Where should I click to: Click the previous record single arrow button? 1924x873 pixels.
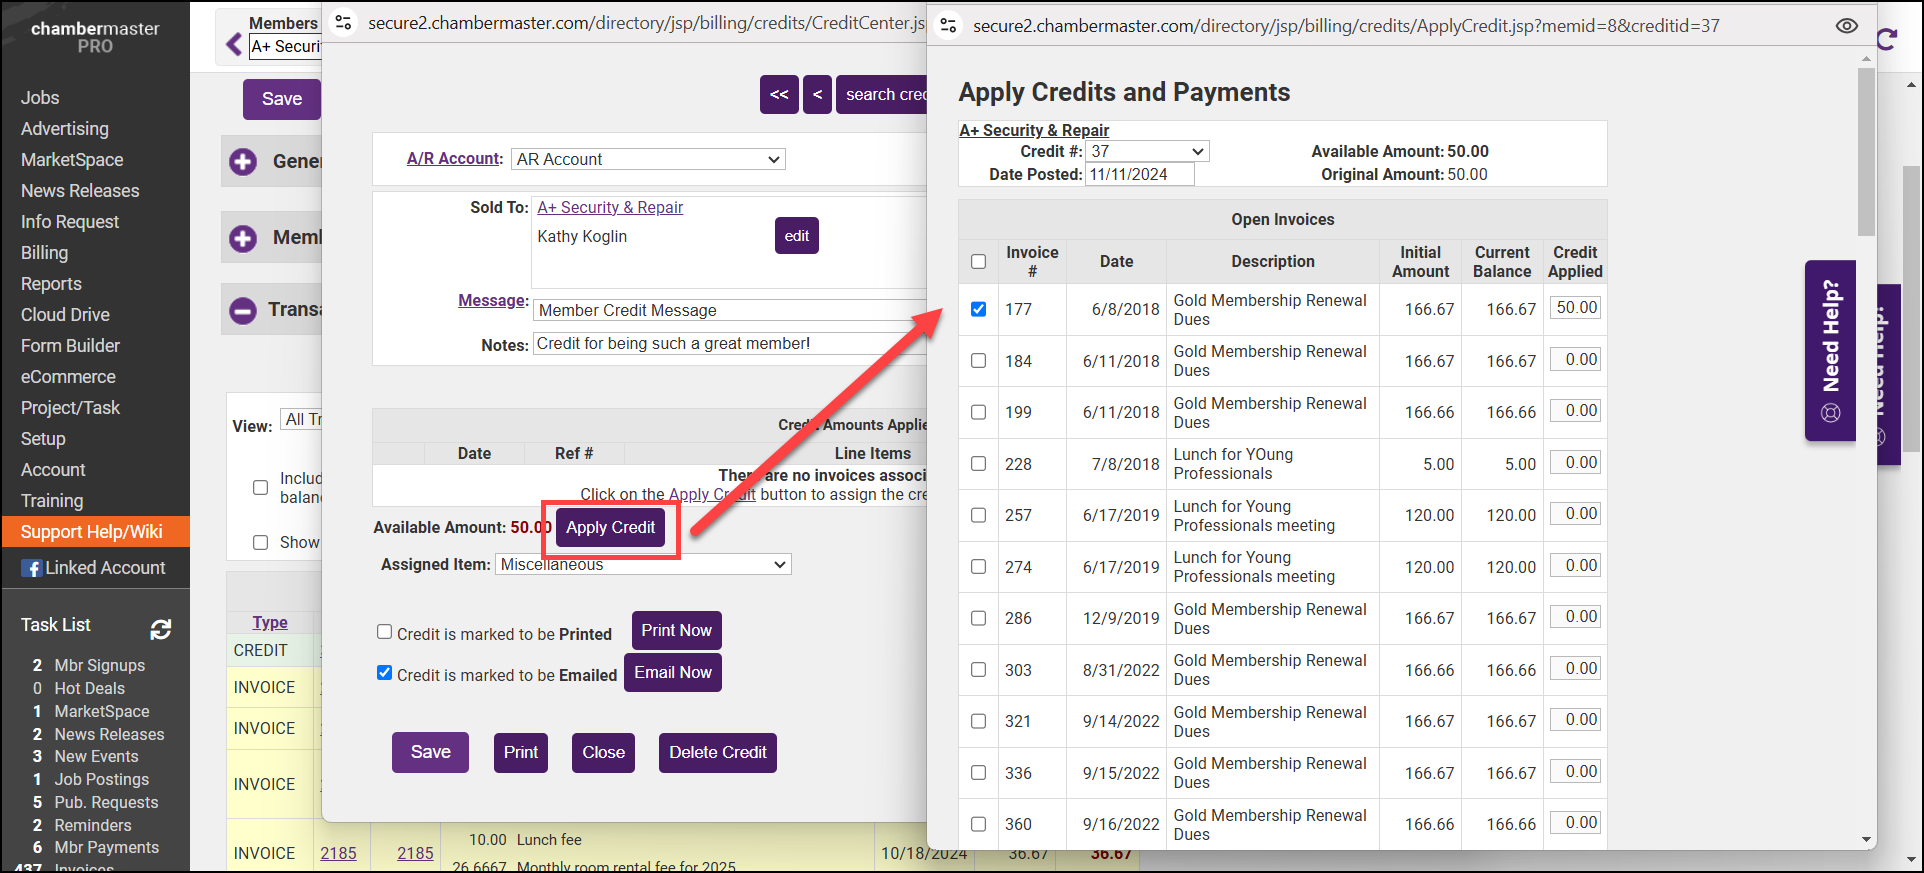coord(817,95)
